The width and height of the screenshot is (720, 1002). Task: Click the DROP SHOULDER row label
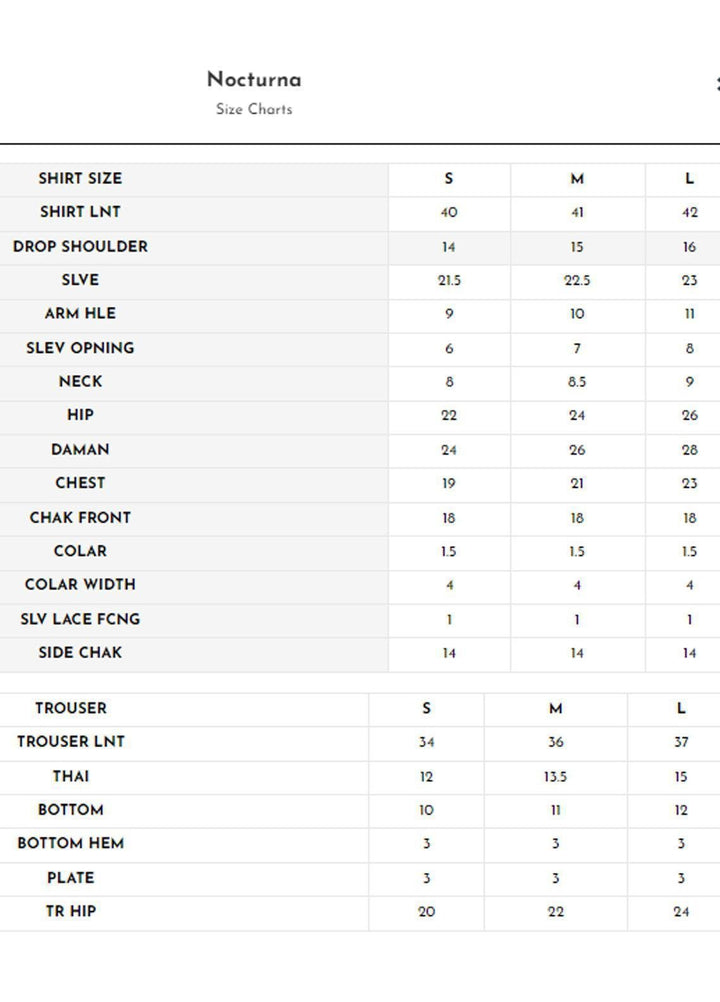(80, 247)
